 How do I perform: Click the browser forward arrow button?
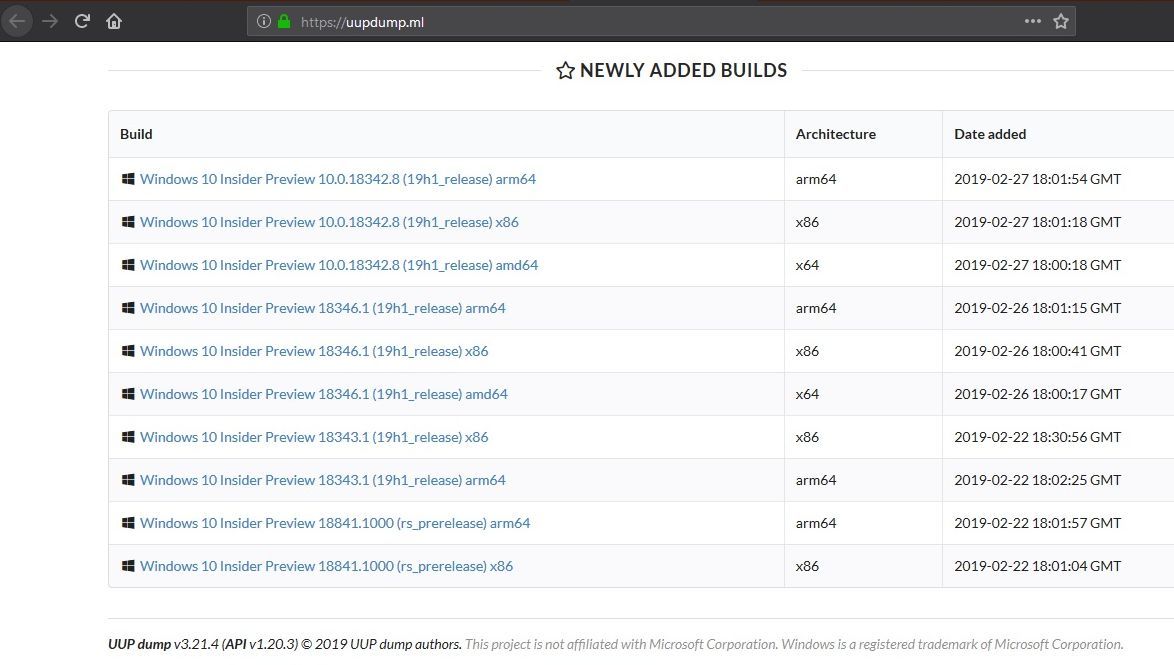click(x=50, y=21)
